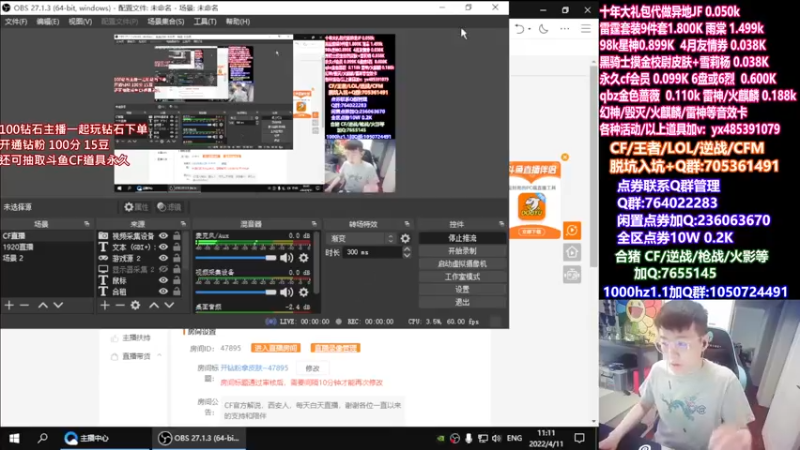The width and height of the screenshot is (800, 450).
Task: Open 视图(V) menu in OBS
Action: tap(80, 21)
